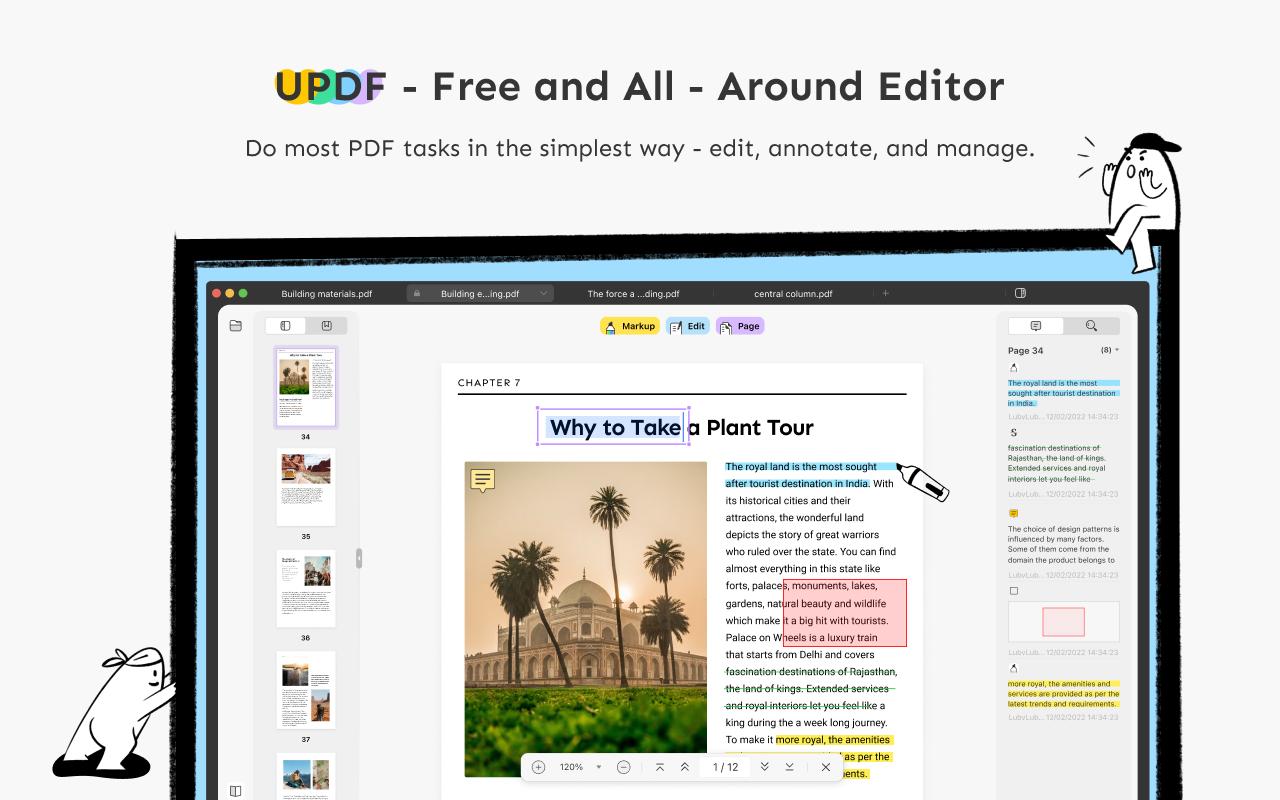Select the Markup mode button
Screen dimensions: 1280x800
(x=630, y=326)
